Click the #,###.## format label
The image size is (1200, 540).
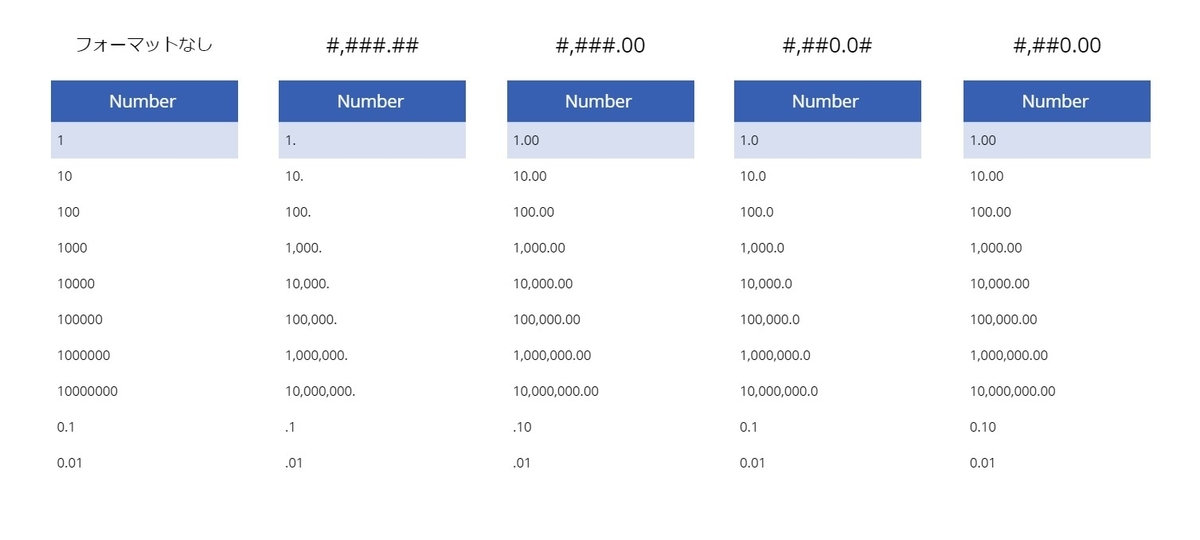coord(372,46)
